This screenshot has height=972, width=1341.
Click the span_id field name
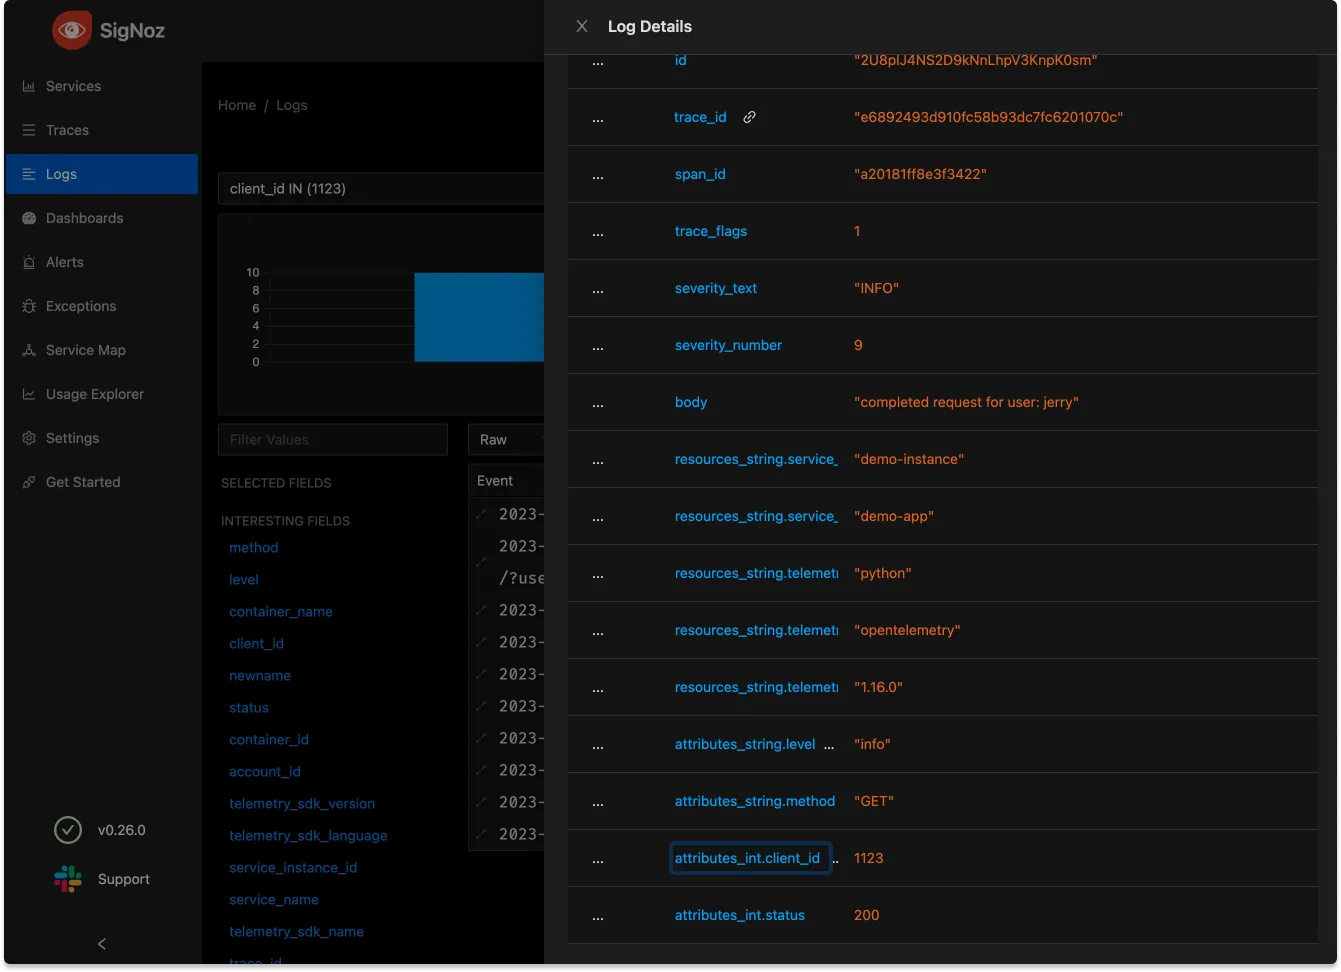(x=700, y=174)
